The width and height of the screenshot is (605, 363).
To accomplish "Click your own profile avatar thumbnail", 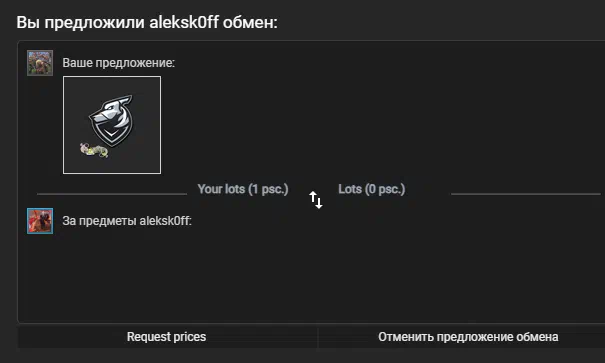I will (40, 62).
